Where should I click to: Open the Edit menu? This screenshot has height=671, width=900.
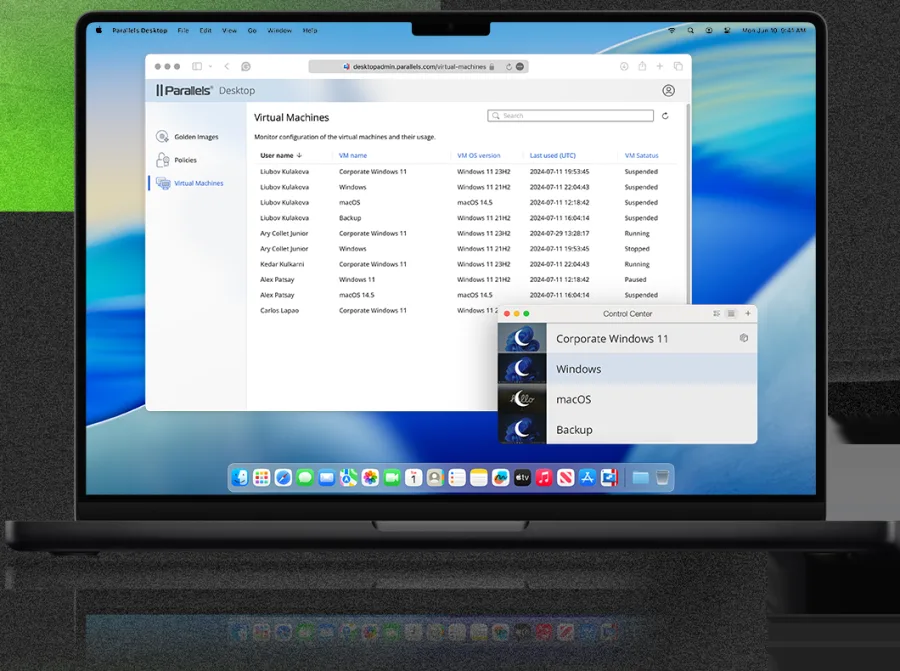[x=205, y=30]
